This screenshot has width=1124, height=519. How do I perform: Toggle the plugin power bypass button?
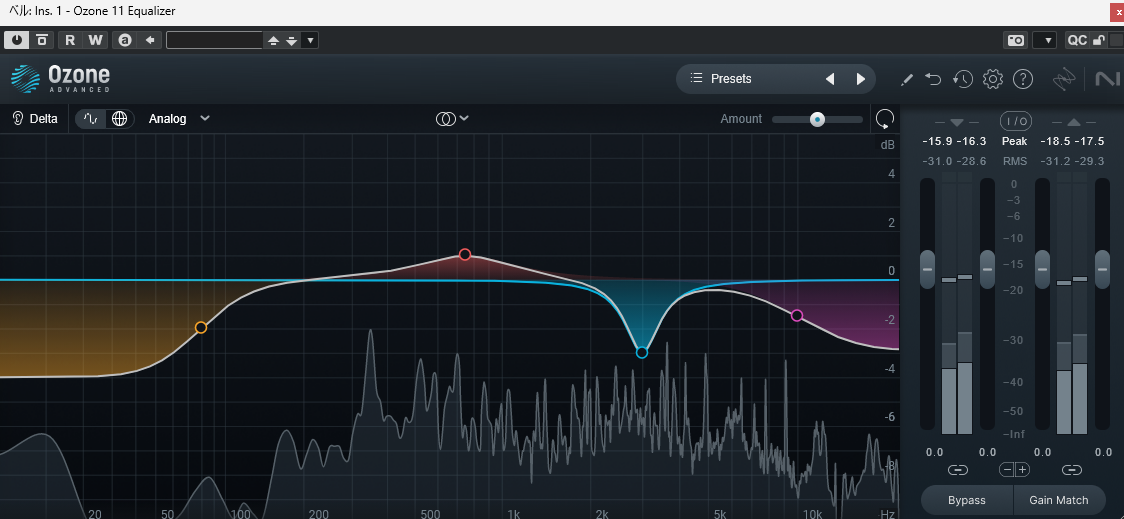click(17, 40)
